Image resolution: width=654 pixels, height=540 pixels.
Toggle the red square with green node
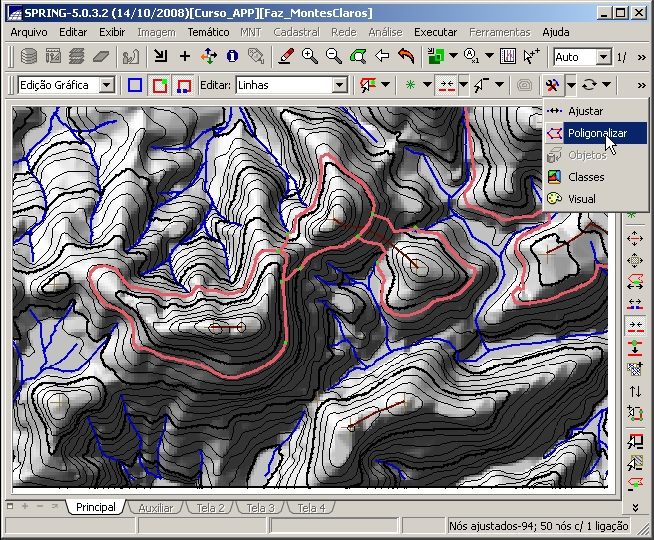[159, 86]
